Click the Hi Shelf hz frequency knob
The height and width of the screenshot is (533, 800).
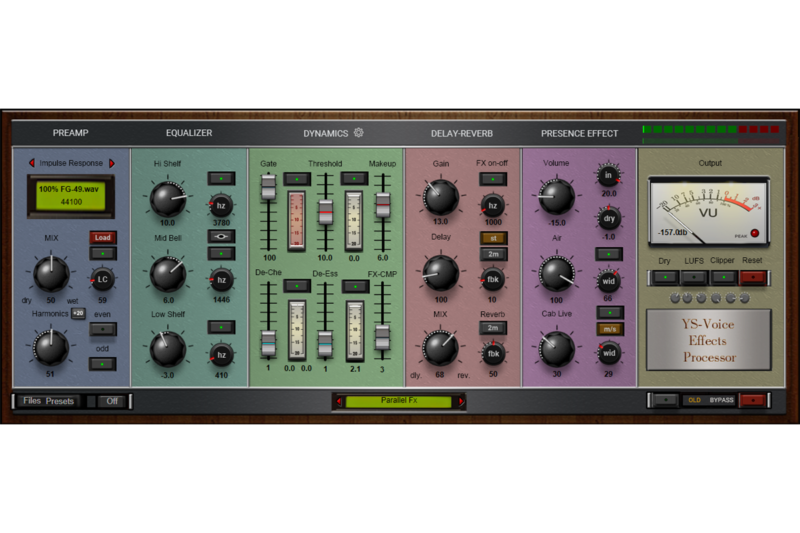221,204
